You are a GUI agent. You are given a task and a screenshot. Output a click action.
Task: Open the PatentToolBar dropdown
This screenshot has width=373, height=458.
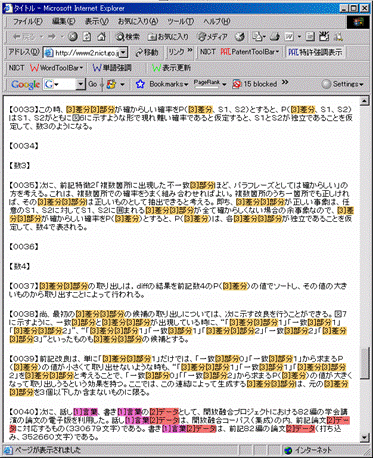[250, 52]
